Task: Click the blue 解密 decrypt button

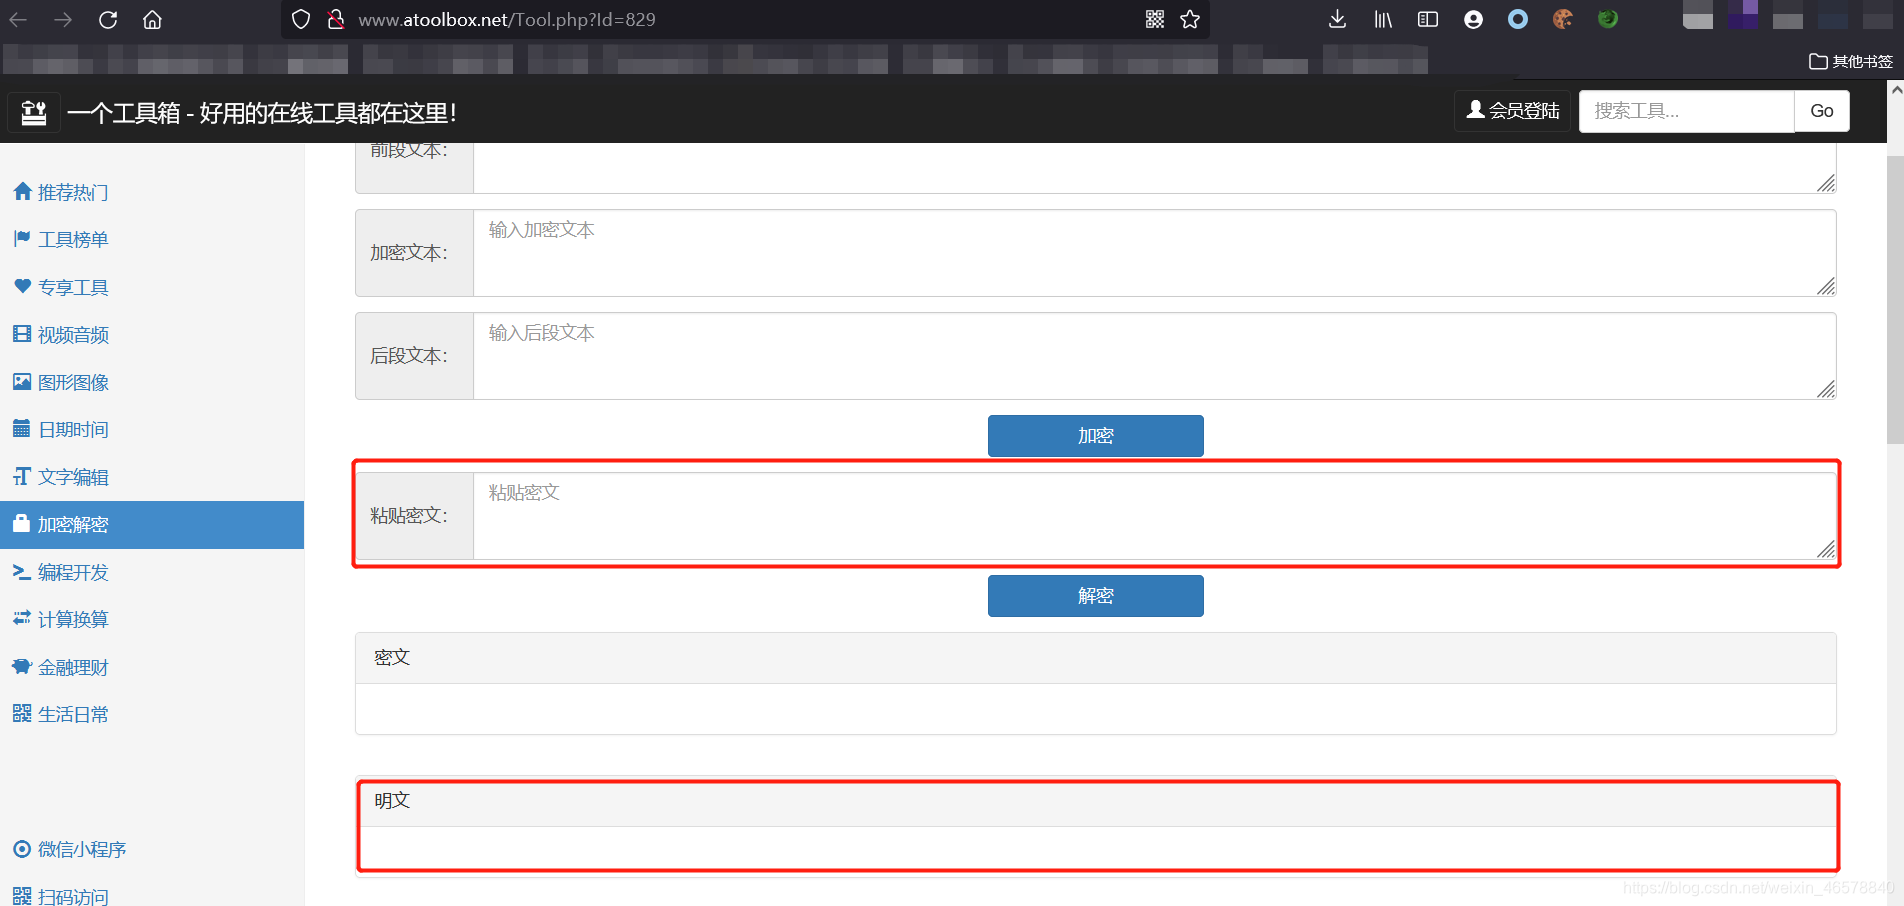Action: coord(1096,596)
